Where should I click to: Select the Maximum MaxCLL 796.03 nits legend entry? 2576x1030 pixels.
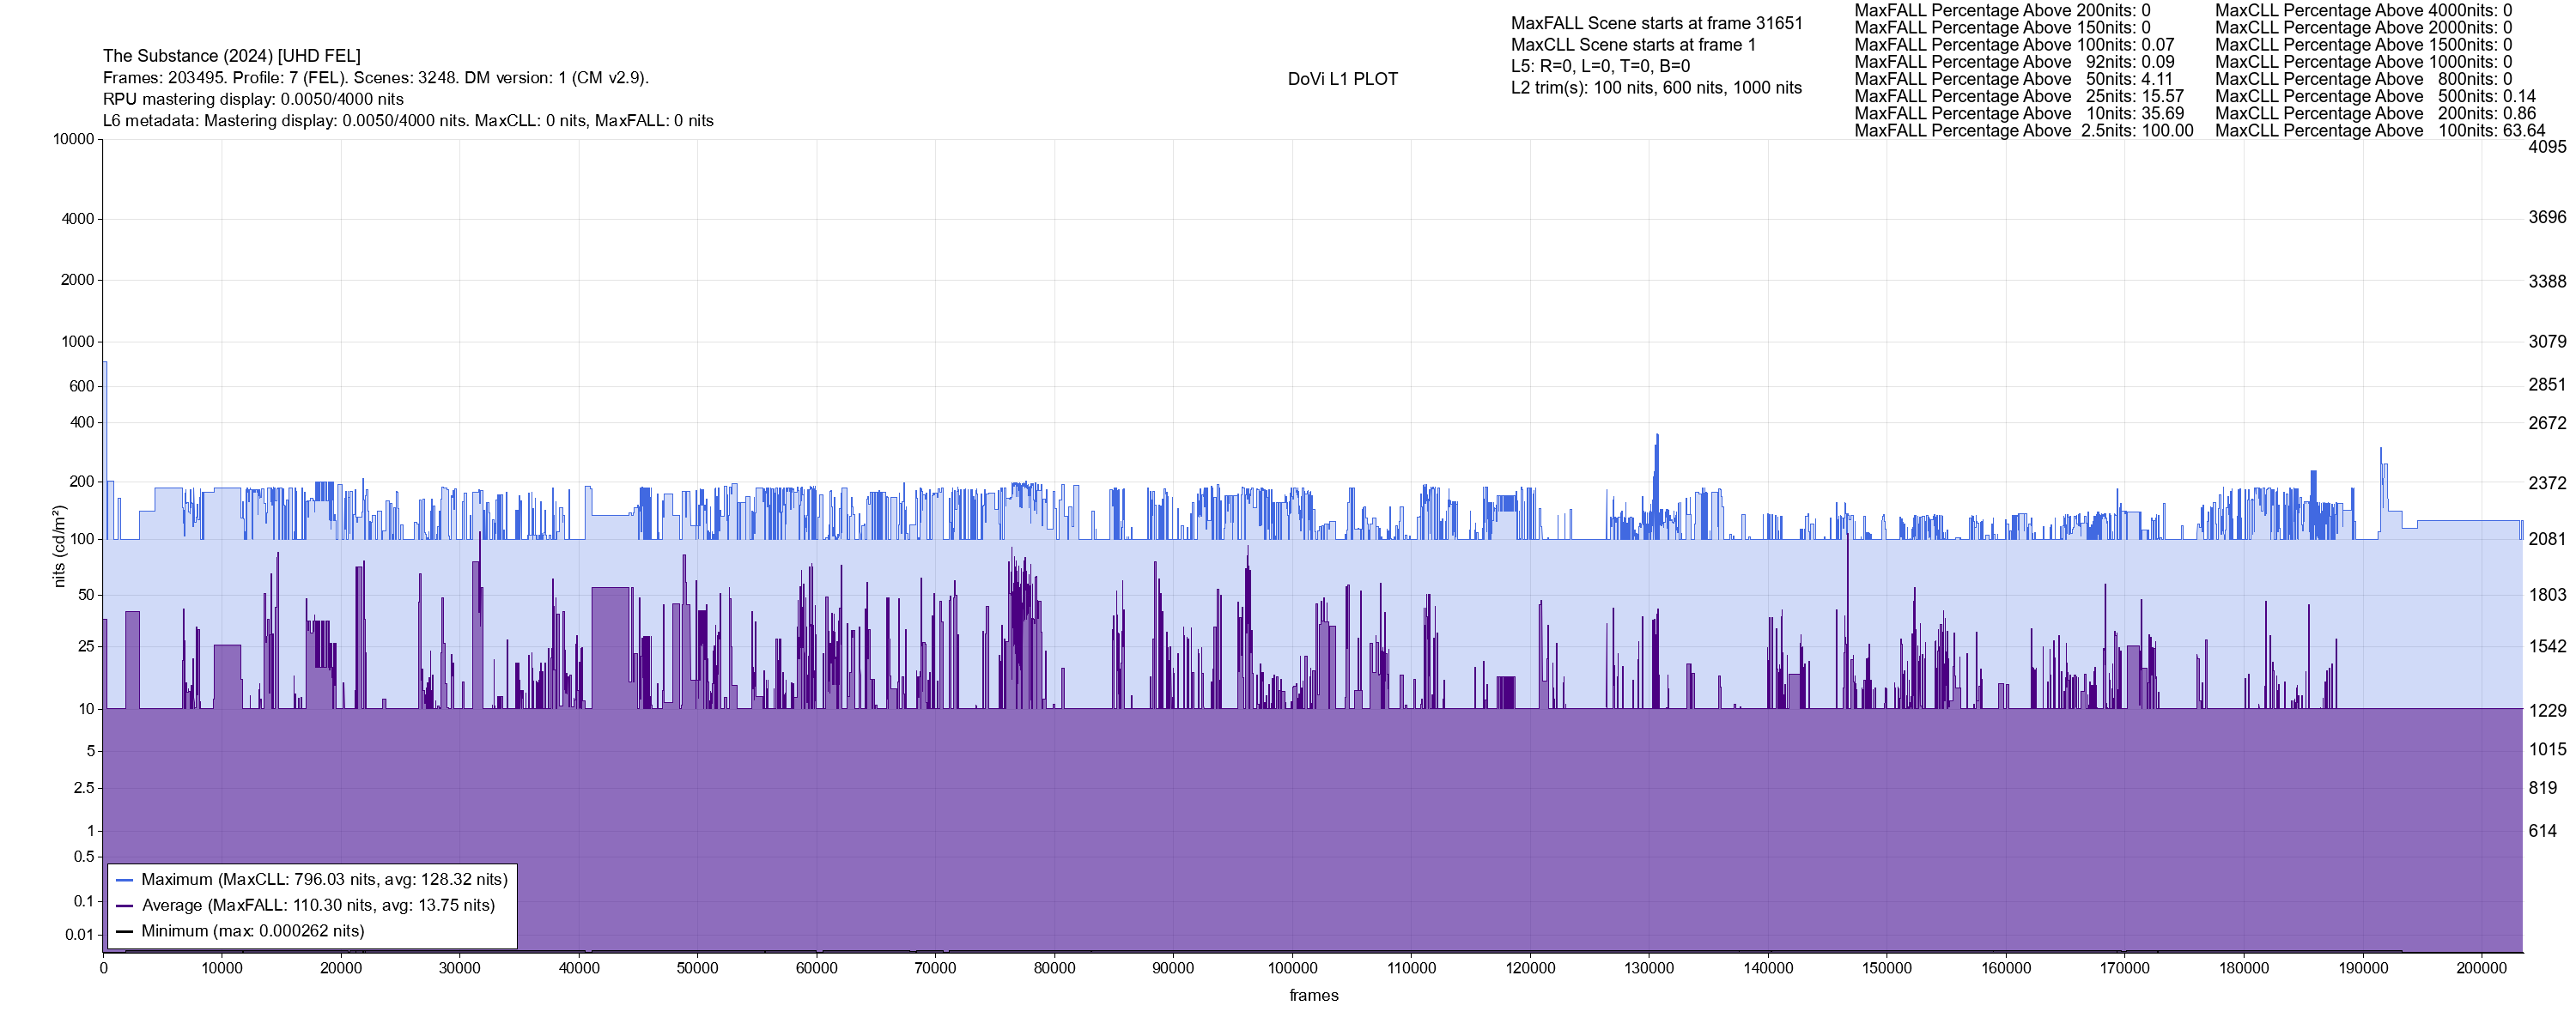tap(324, 880)
